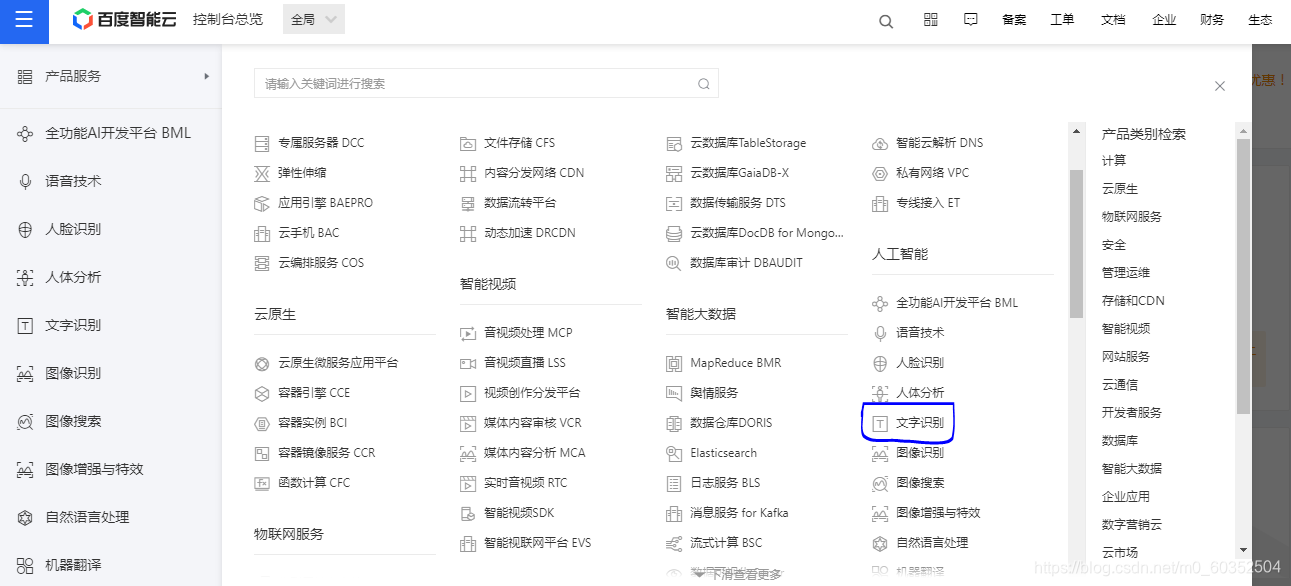Filter by category 管理运维
Screen dimensions: 1291x586
(x=1126, y=272)
